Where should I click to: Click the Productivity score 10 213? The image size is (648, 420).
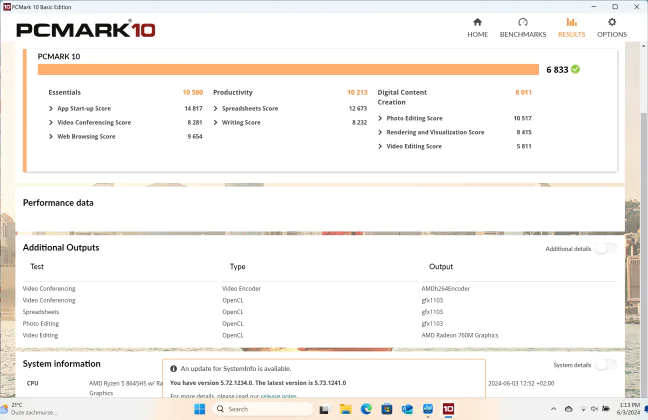click(x=357, y=92)
